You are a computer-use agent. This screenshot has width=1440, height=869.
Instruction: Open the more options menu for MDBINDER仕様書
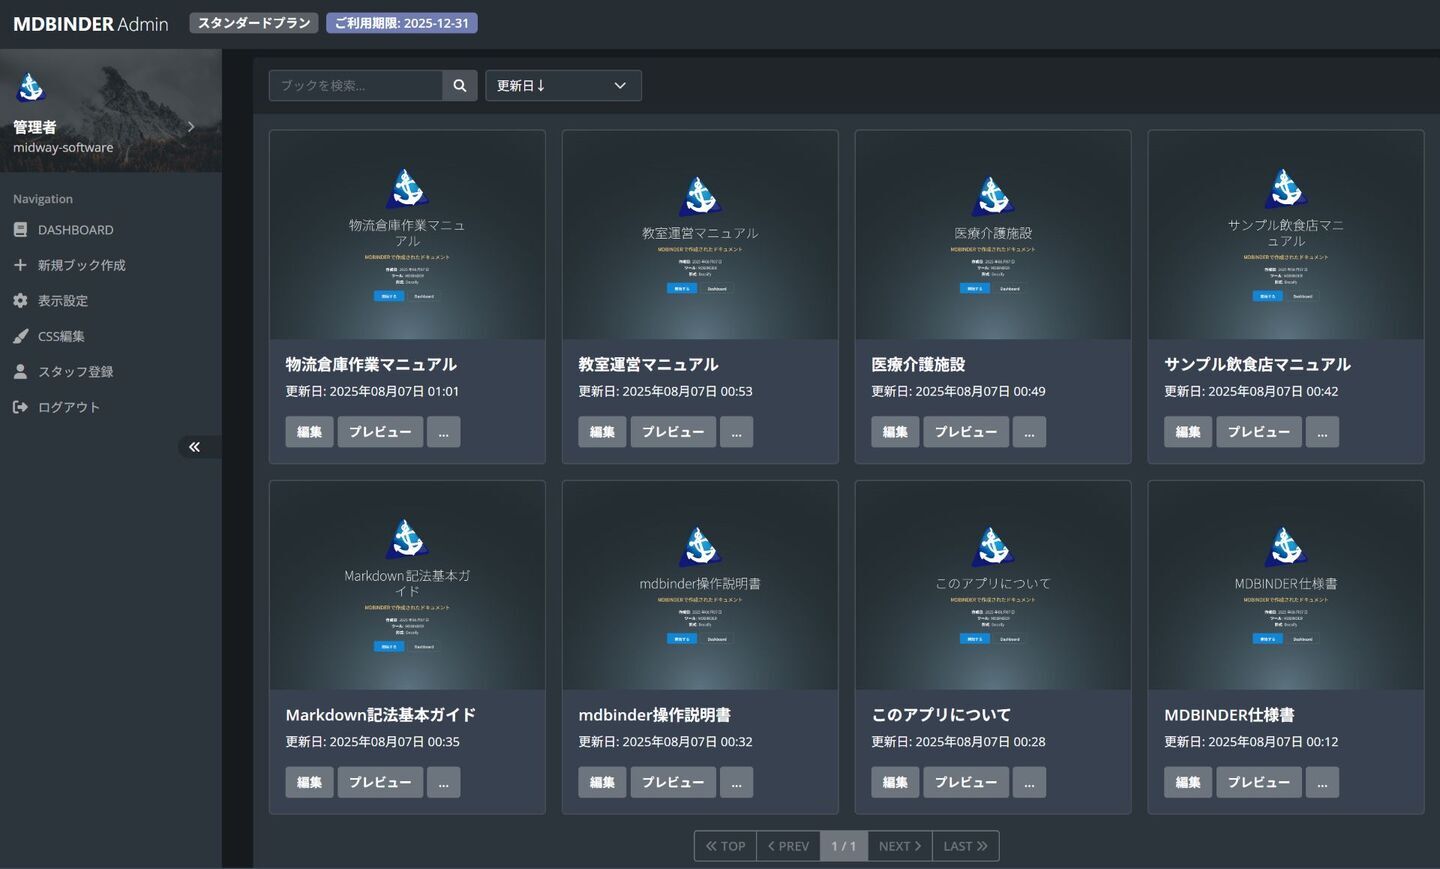click(x=1321, y=782)
